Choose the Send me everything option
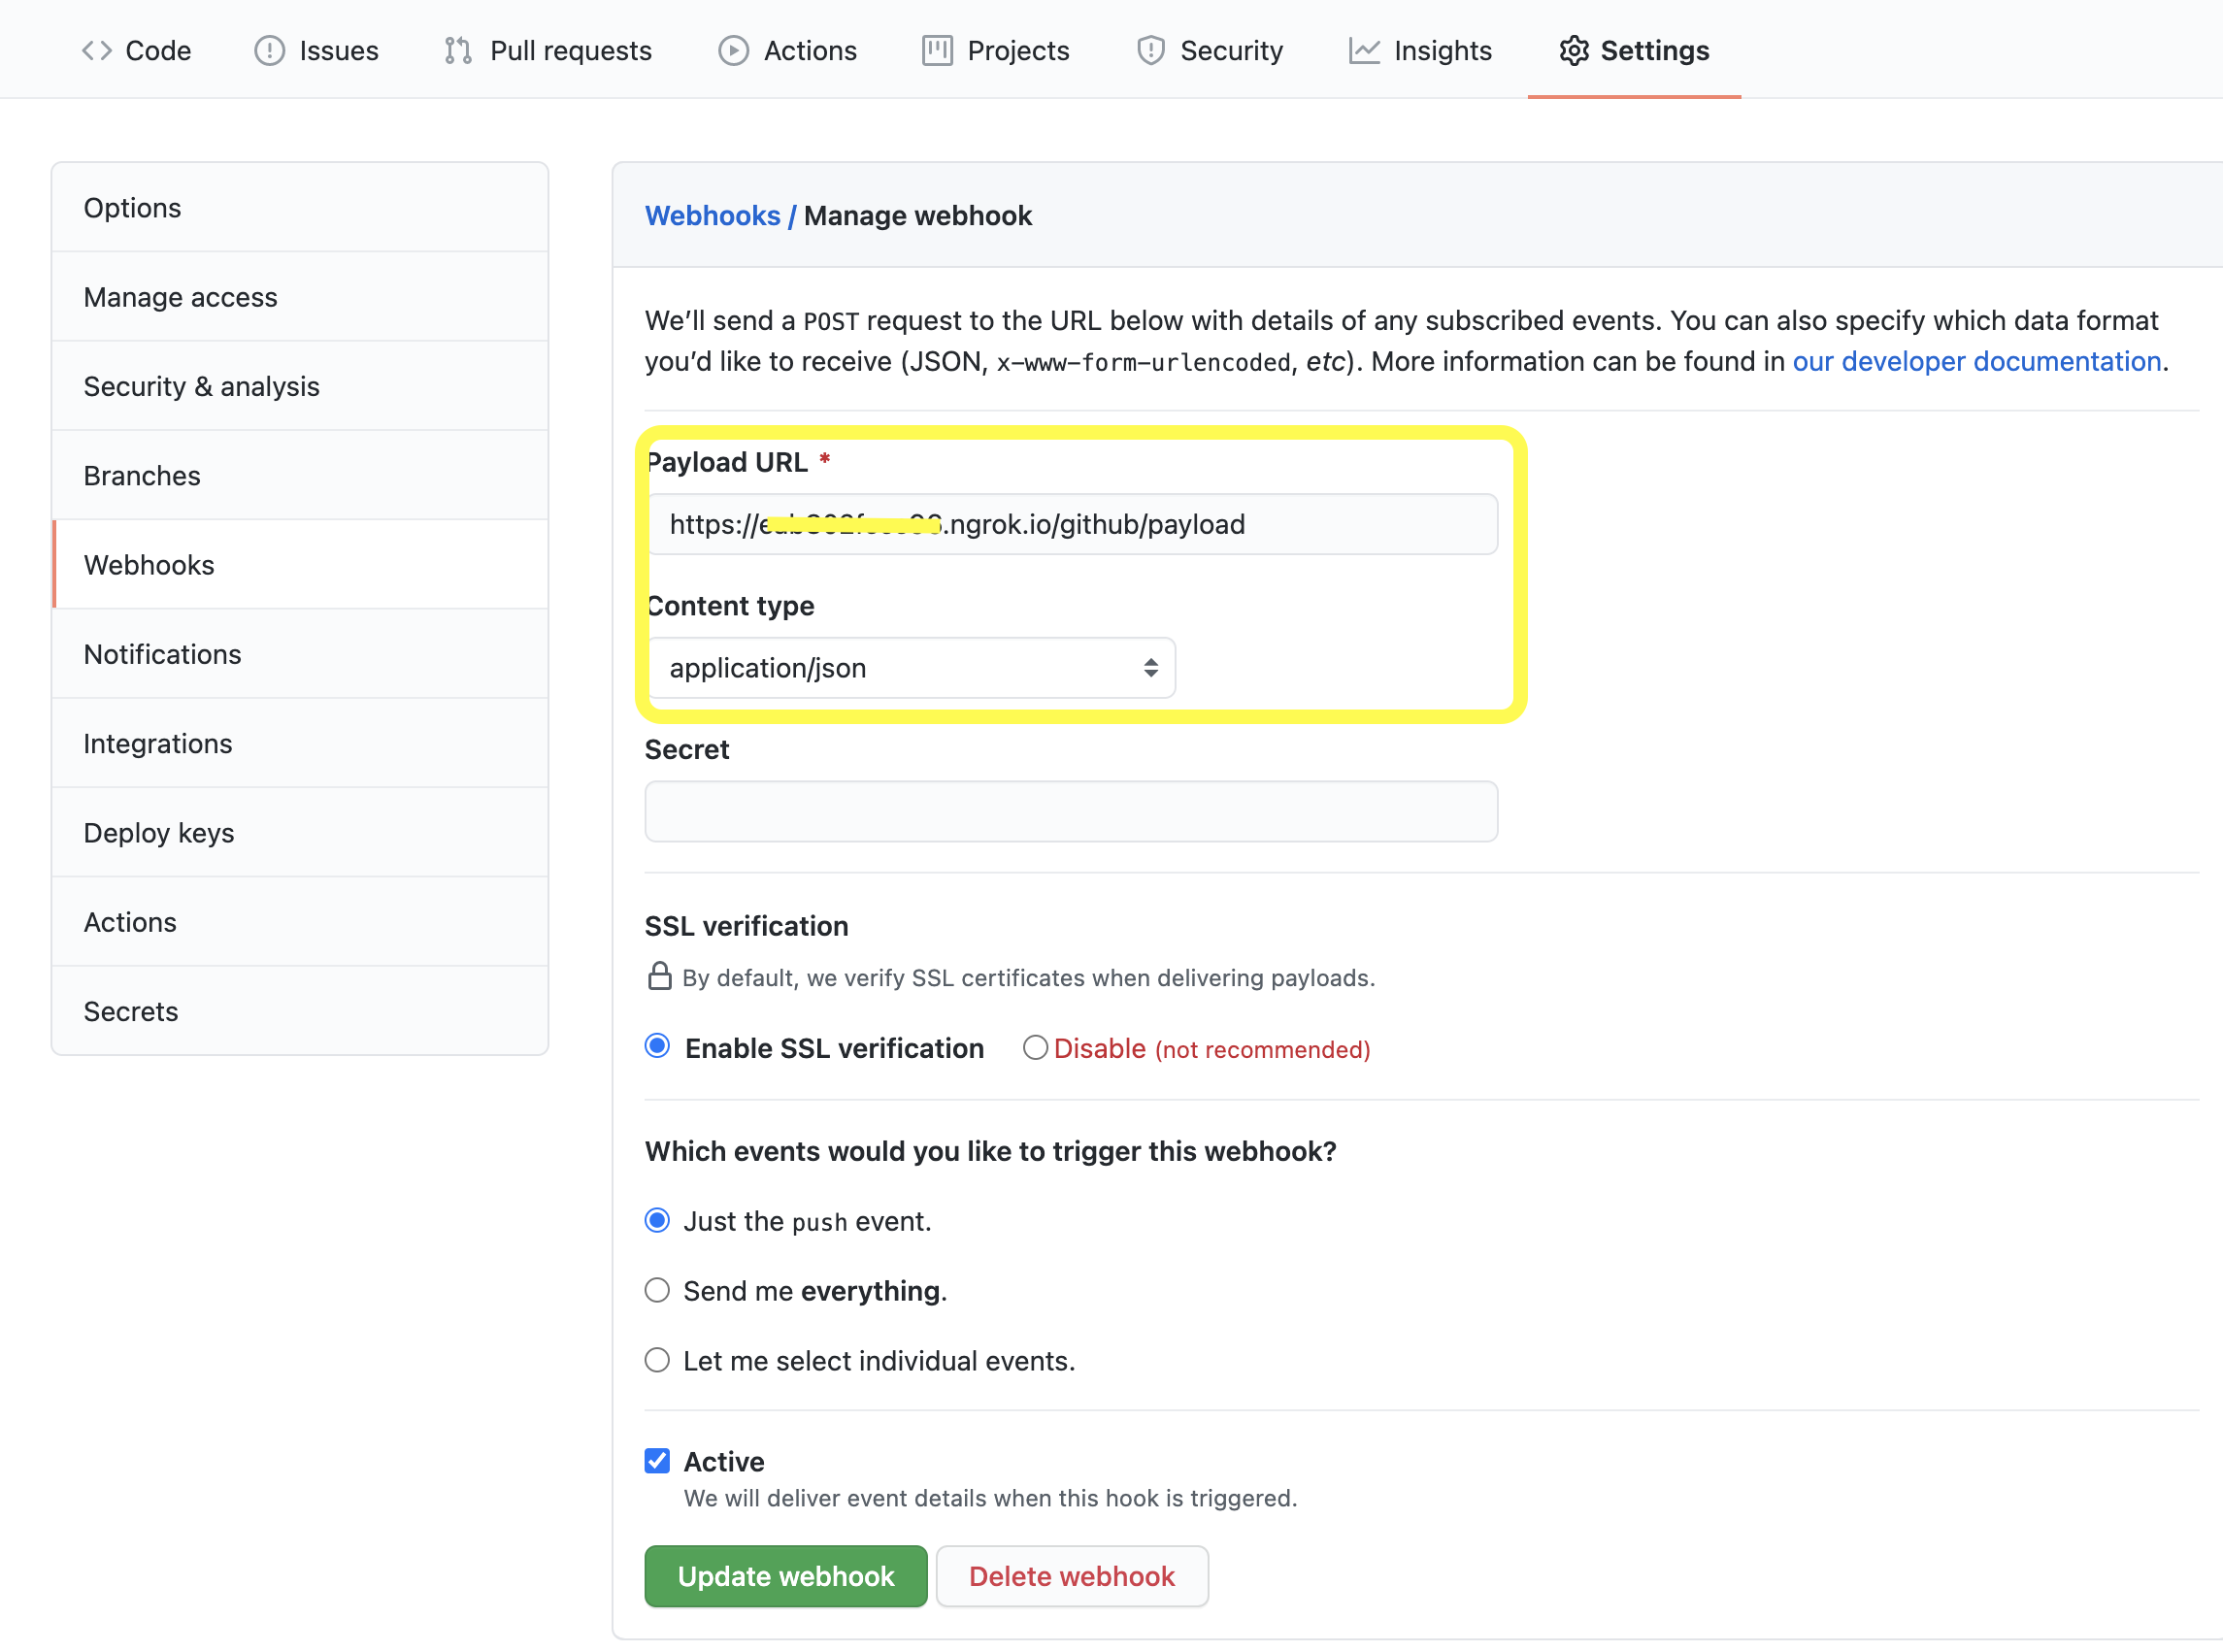The width and height of the screenshot is (2223, 1652). (657, 1290)
